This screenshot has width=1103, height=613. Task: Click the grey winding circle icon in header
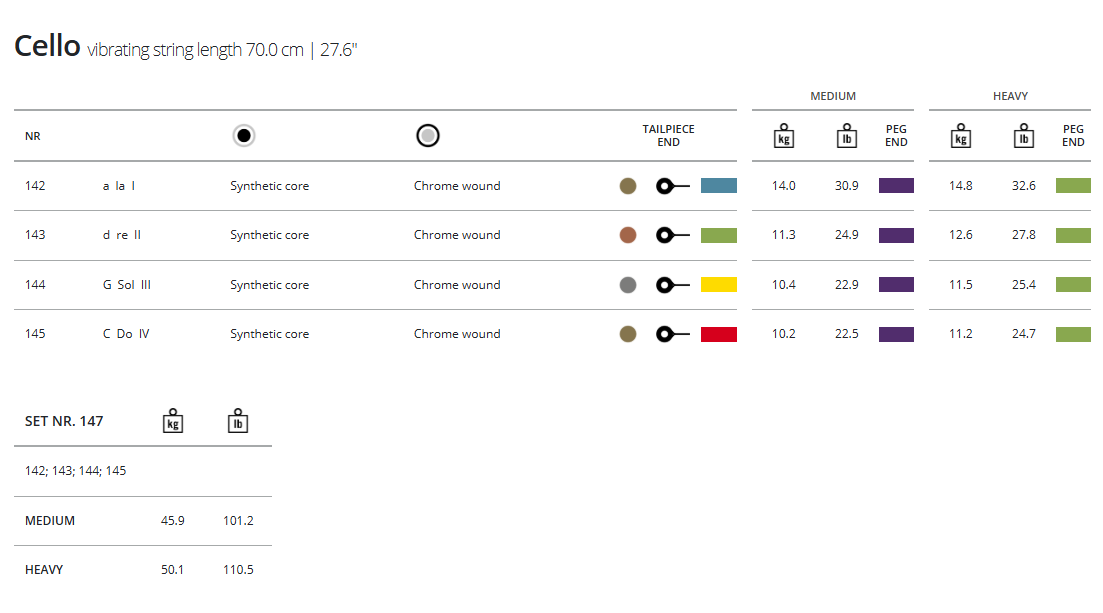[428, 136]
